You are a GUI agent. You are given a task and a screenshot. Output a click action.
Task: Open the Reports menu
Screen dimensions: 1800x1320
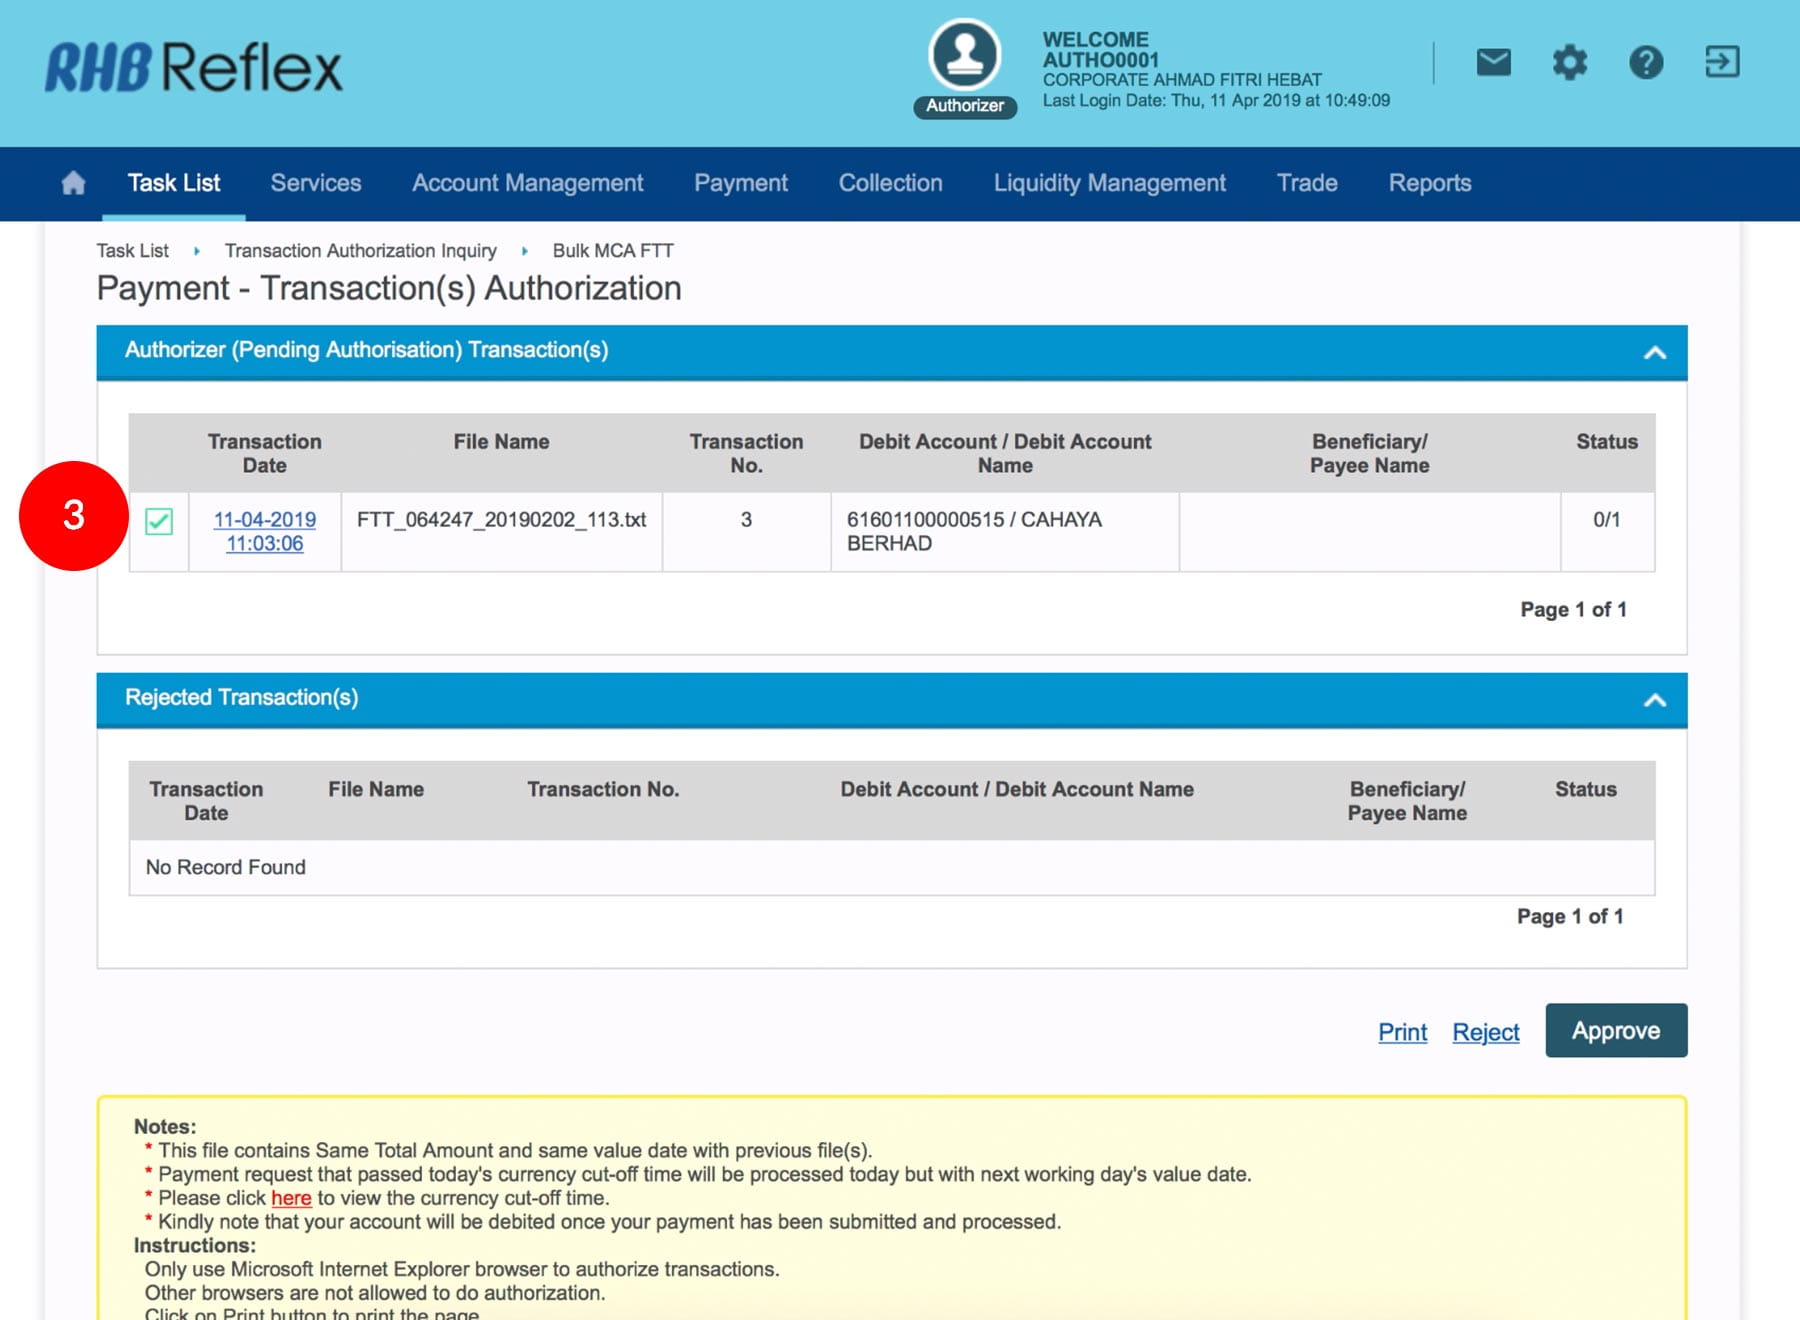click(x=1429, y=183)
